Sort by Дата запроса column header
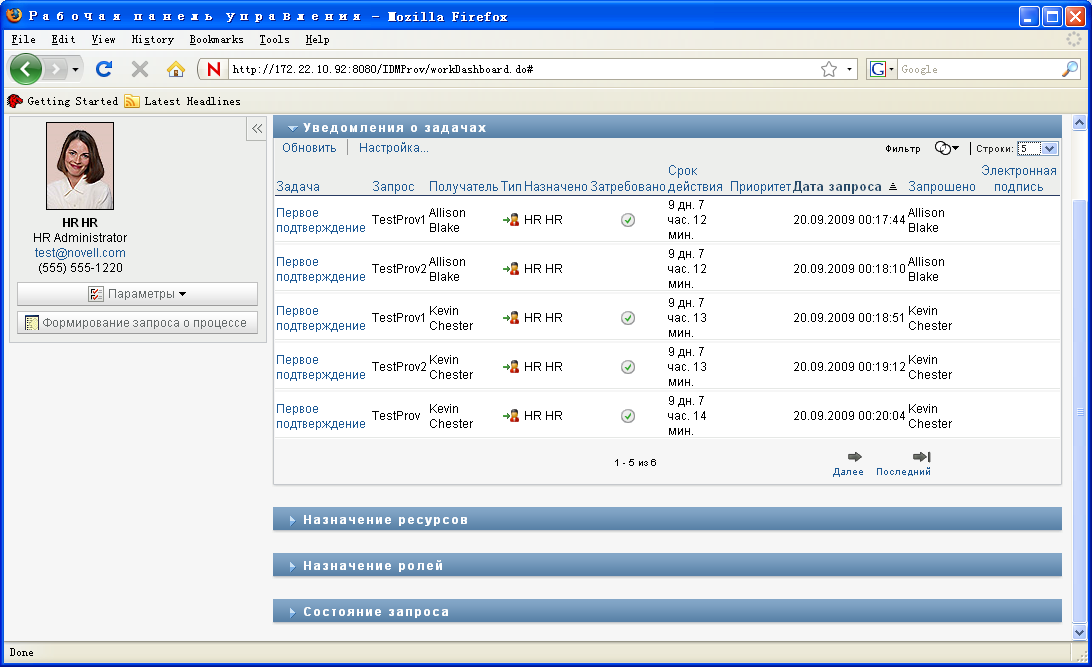Image resolution: width=1092 pixels, height=667 pixels. 837,187
